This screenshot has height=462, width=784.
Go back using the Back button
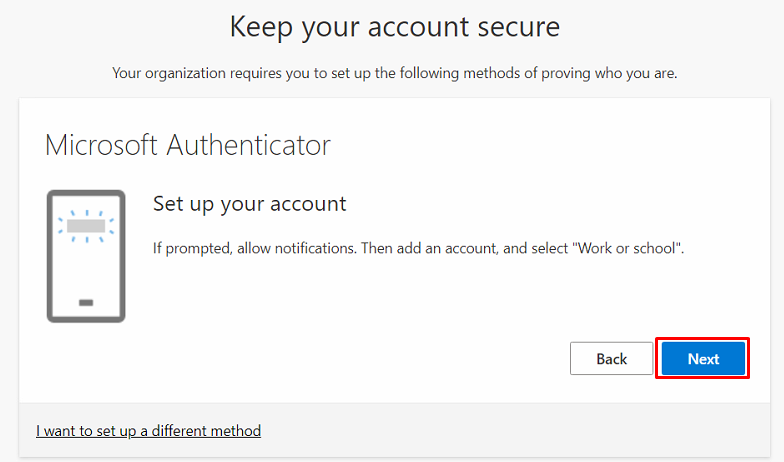pyautogui.click(x=611, y=359)
